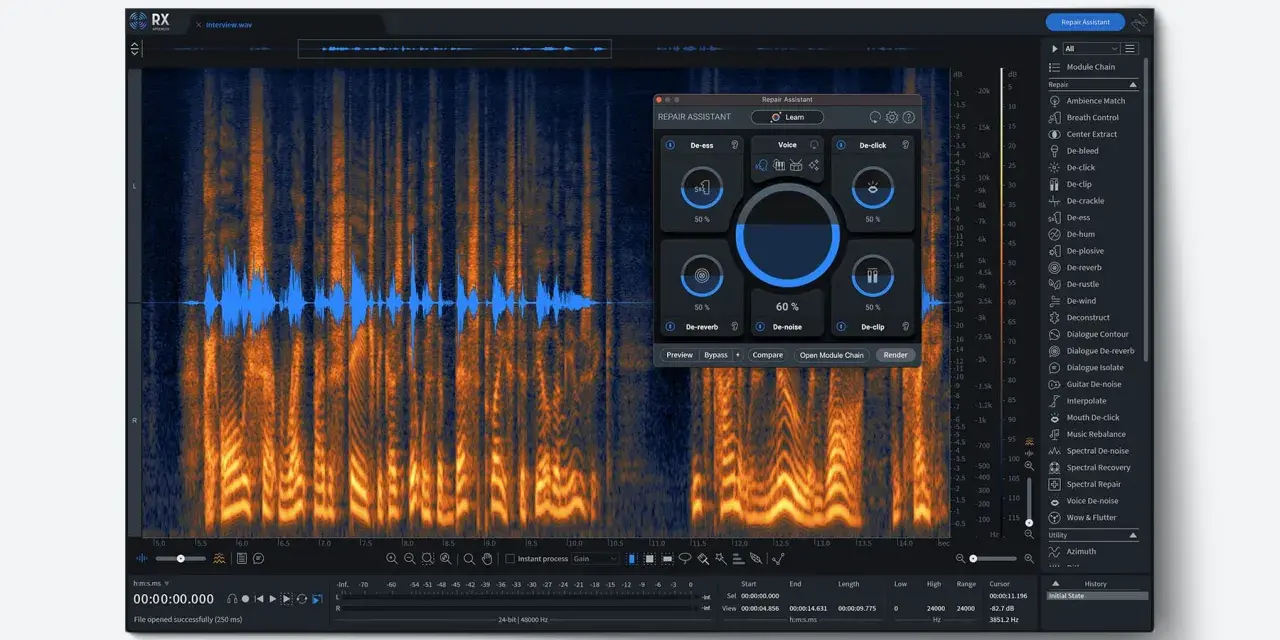The image size is (1280, 640).
Task: Click the Render button
Action: pyautogui.click(x=895, y=355)
